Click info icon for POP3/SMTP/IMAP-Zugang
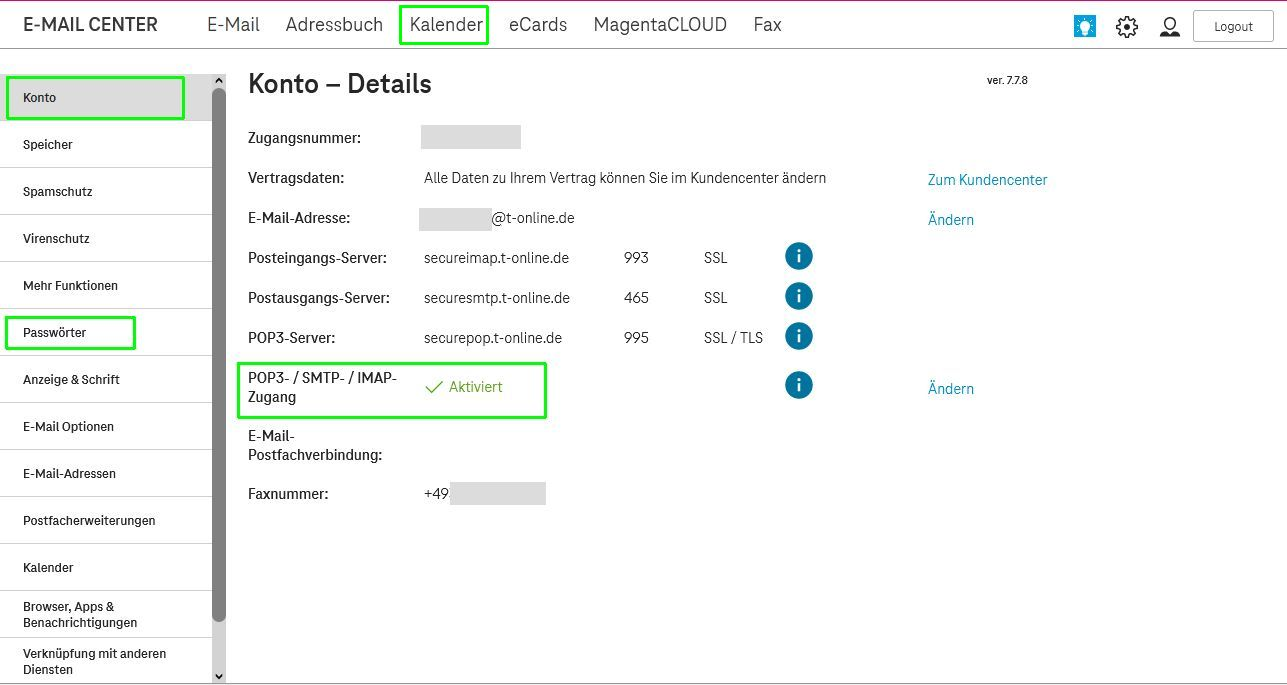The height and width of the screenshot is (685, 1287). tap(798, 385)
